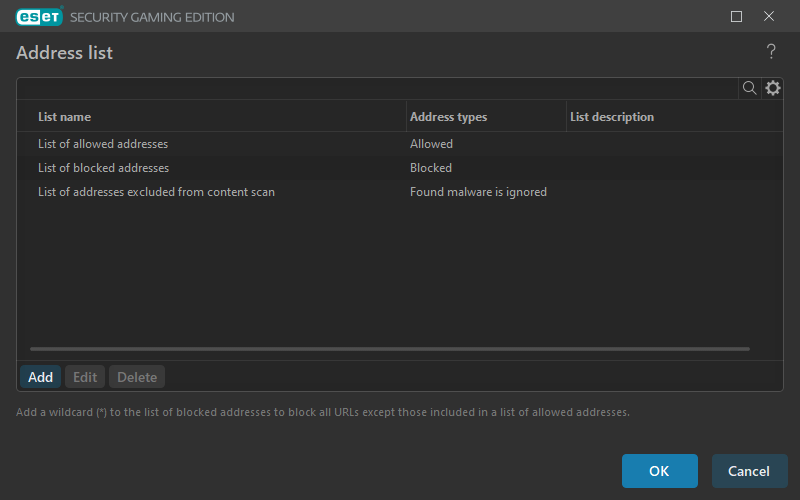Click the greyed Edit button
This screenshot has width=800, height=500.
(x=85, y=377)
